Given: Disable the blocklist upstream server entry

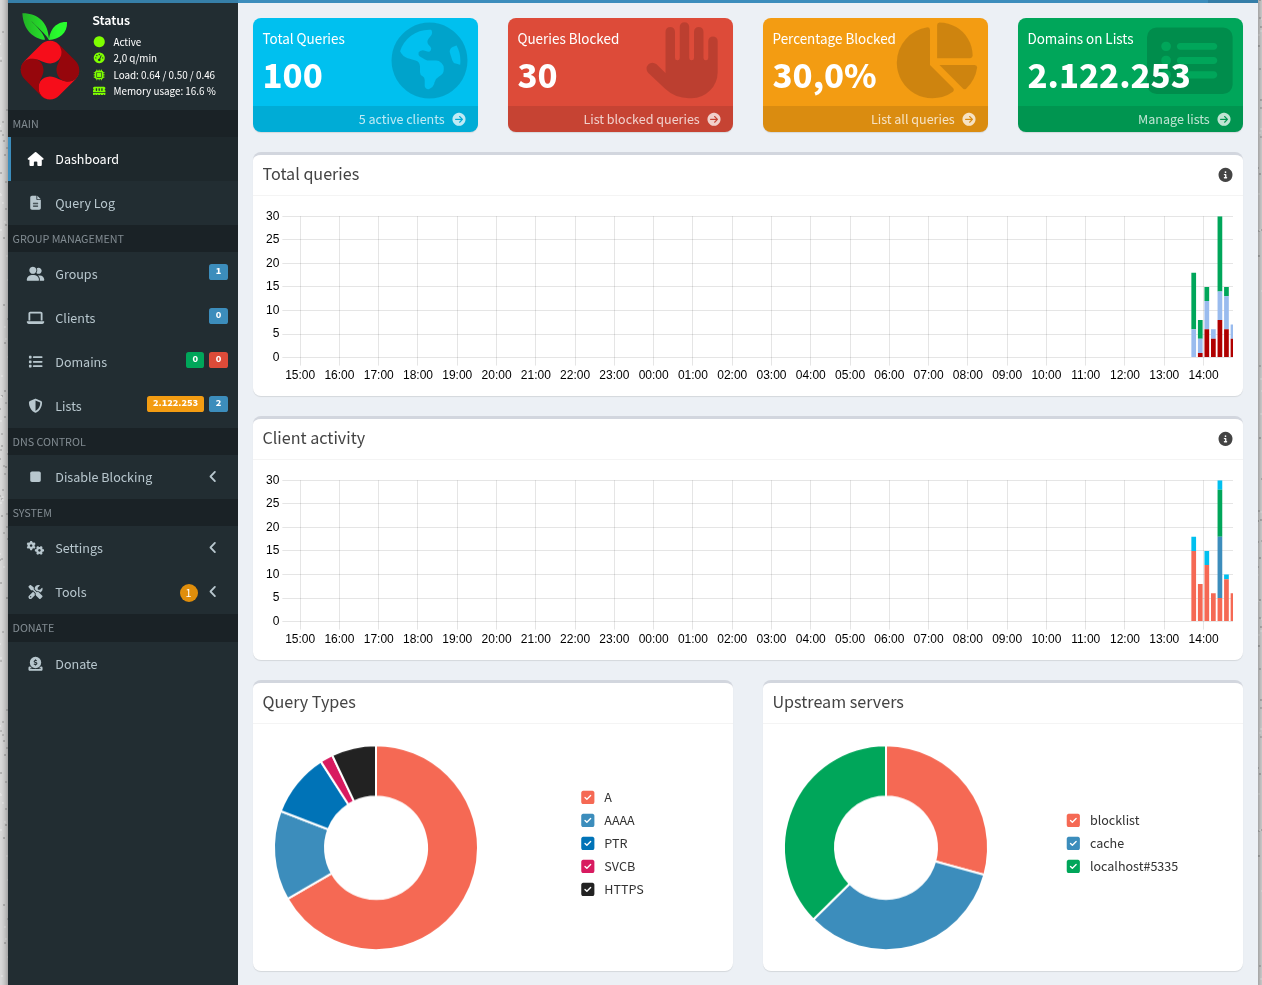Looking at the screenshot, I should (x=1072, y=820).
